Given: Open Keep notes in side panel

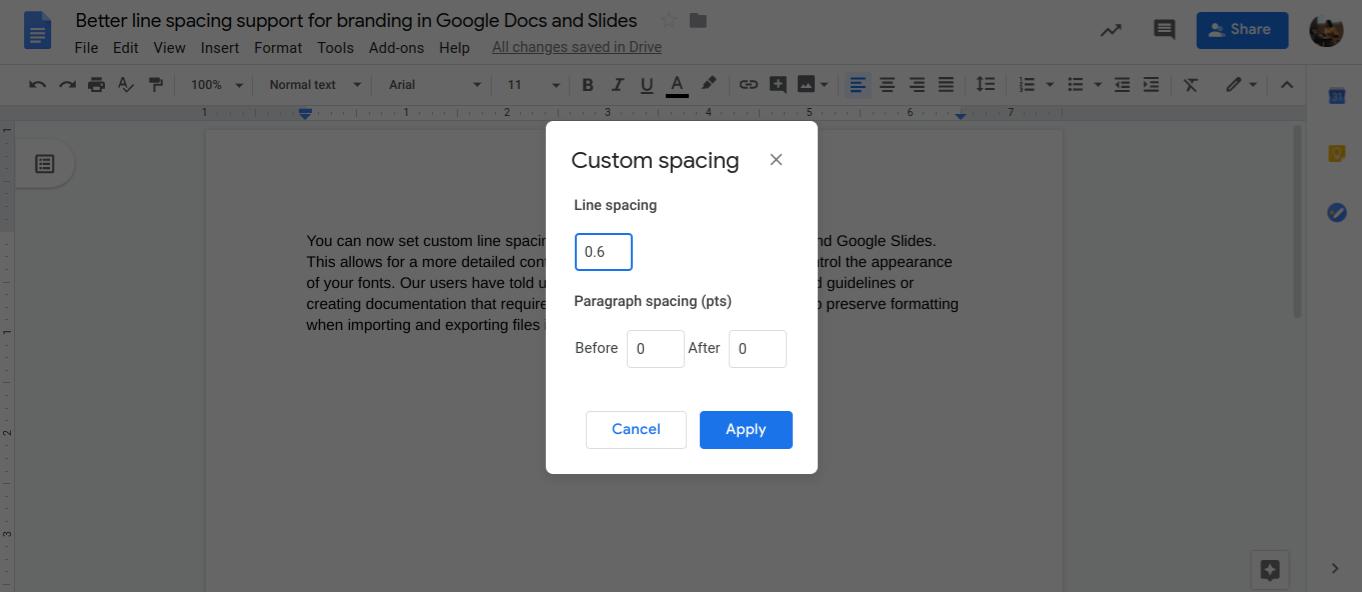Looking at the screenshot, I should [x=1337, y=154].
